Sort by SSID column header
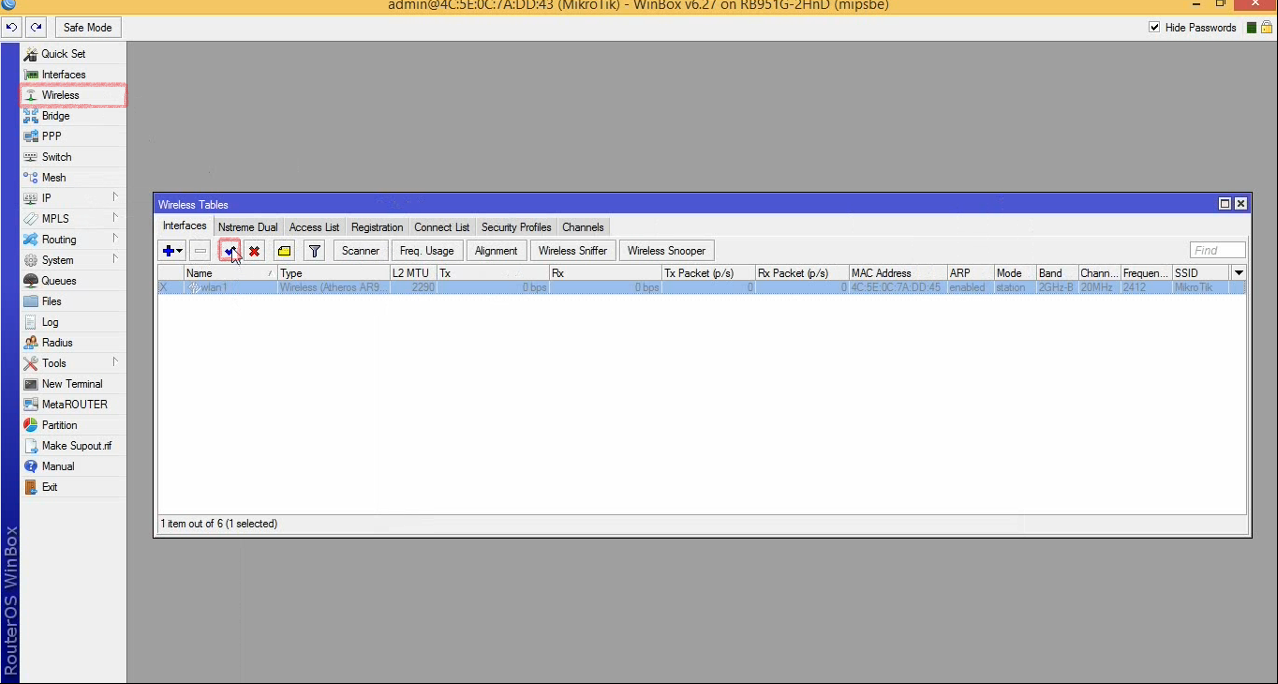The height and width of the screenshot is (684, 1278). (1201, 273)
